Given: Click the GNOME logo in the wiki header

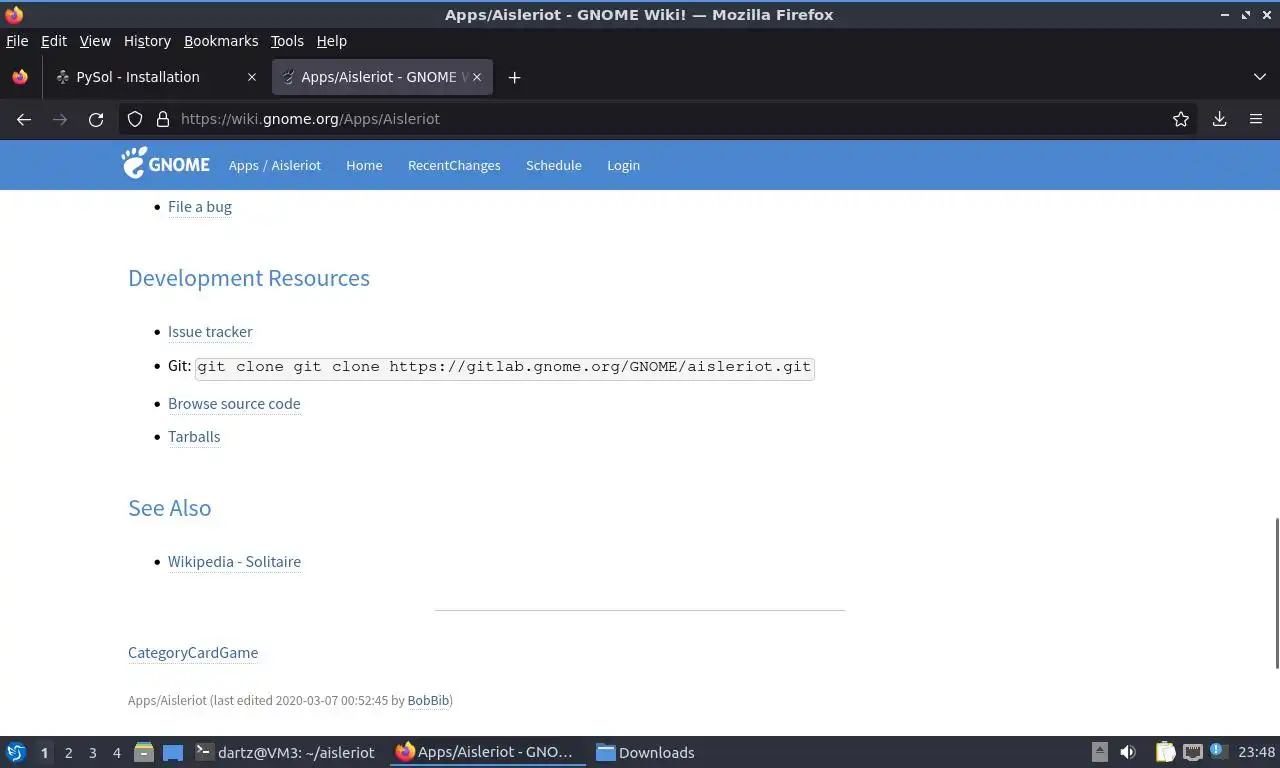Looking at the screenshot, I should (x=166, y=164).
